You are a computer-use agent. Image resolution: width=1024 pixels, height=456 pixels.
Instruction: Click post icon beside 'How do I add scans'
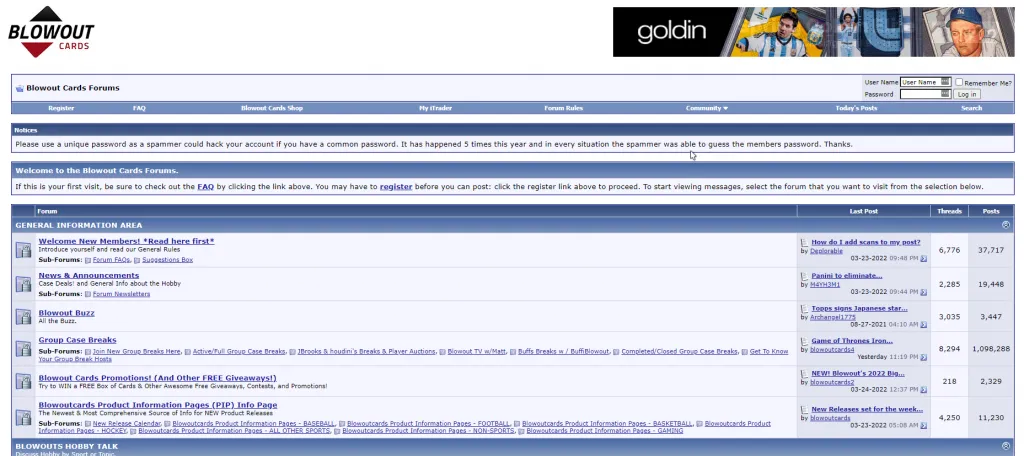[805, 242]
